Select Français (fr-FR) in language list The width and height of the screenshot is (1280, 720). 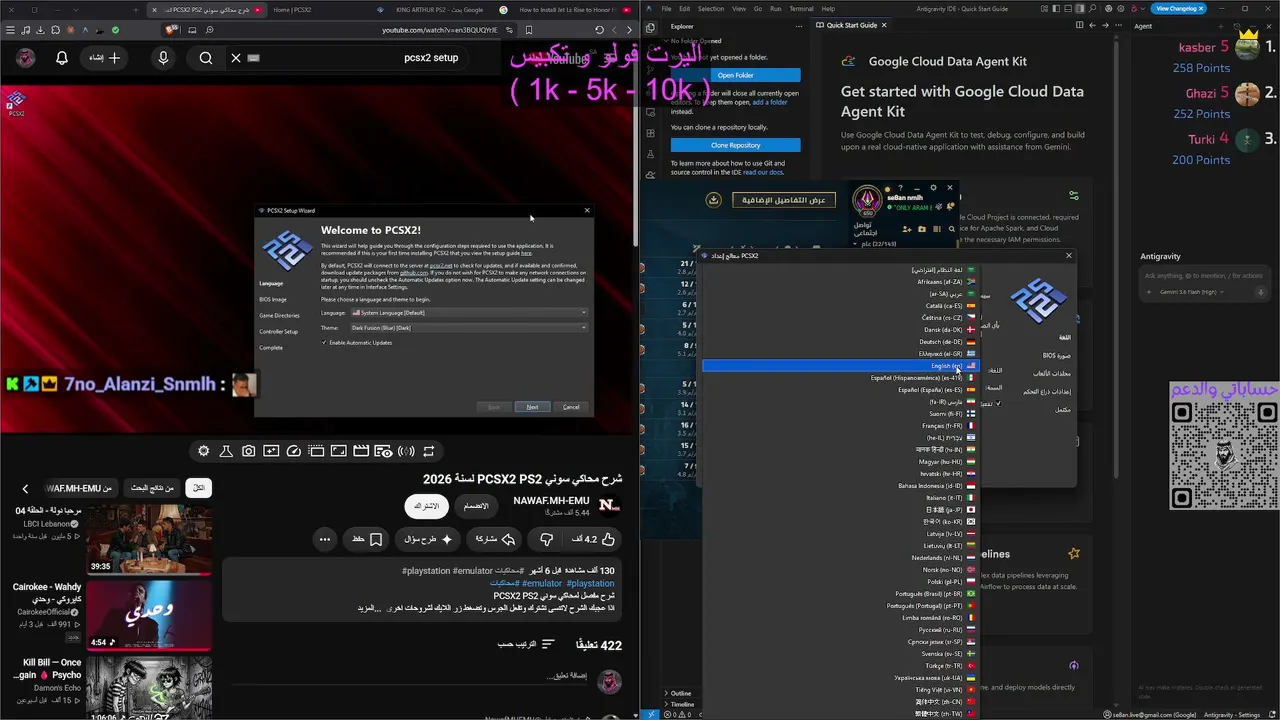(840, 426)
